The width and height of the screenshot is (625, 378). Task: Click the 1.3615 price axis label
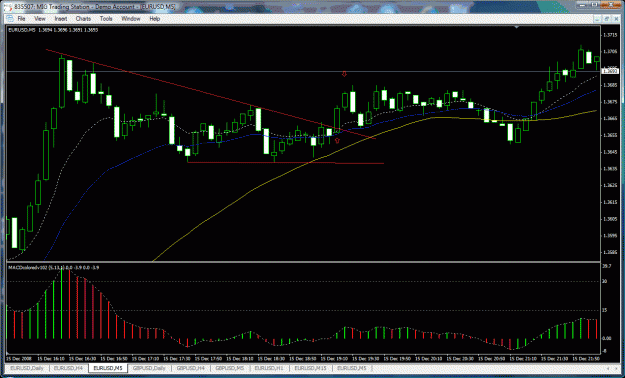(x=609, y=202)
